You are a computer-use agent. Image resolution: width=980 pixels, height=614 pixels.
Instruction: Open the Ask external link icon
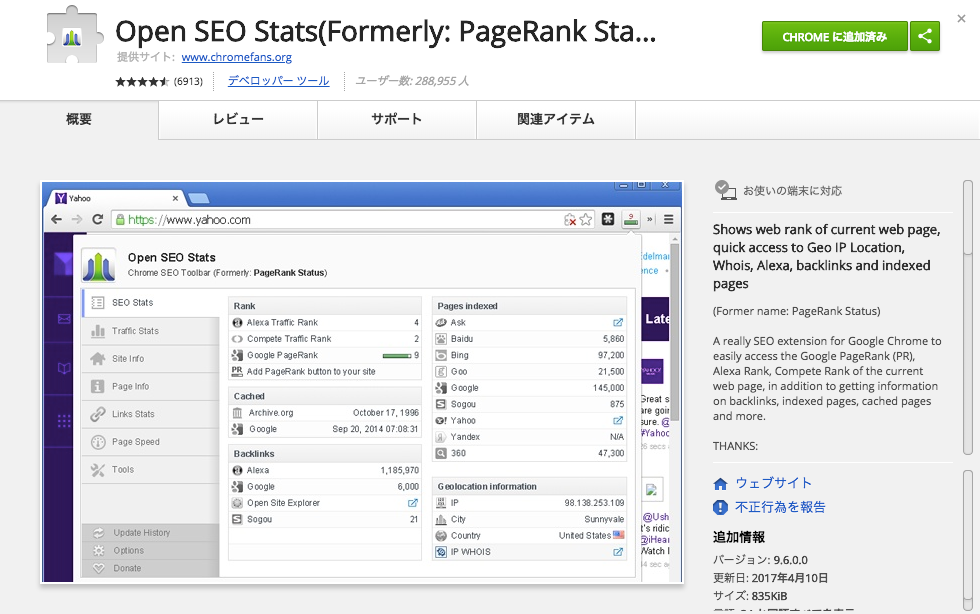pos(618,323)
